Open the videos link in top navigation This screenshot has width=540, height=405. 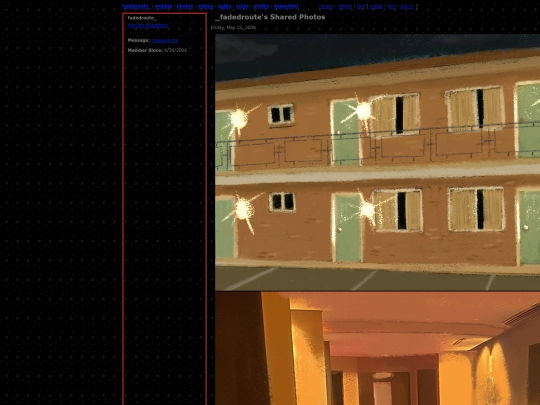tap(206, 6)
